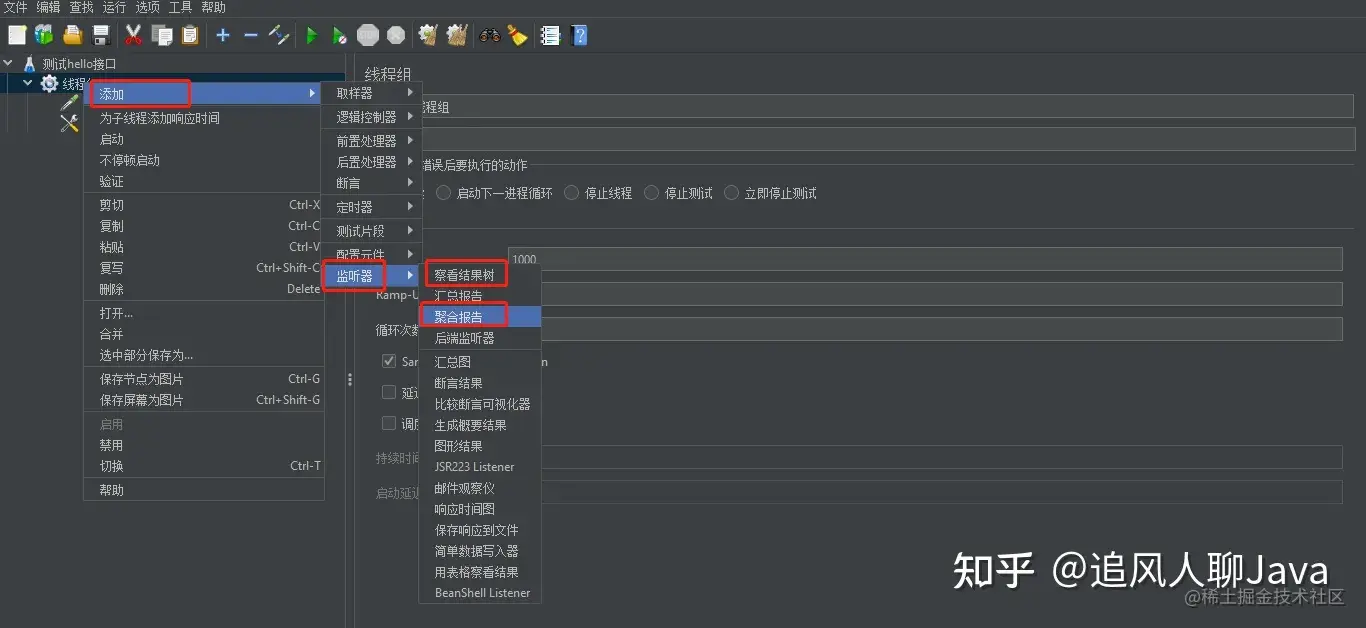Viewport: 1366px width, 628px height.
Task: Click the Toggle enable/disable toolbar icon
Action: click(x=280, y=36)
